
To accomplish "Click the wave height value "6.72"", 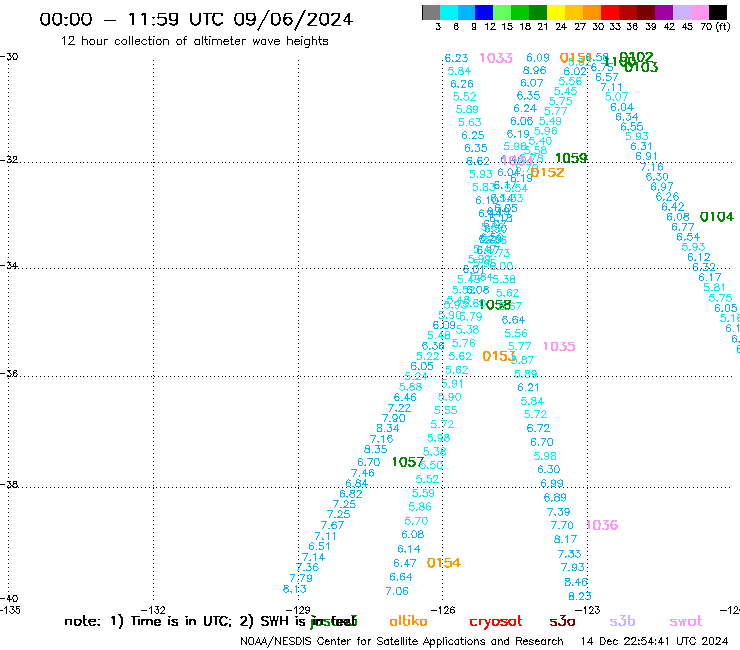I will [x=538, y=428].
